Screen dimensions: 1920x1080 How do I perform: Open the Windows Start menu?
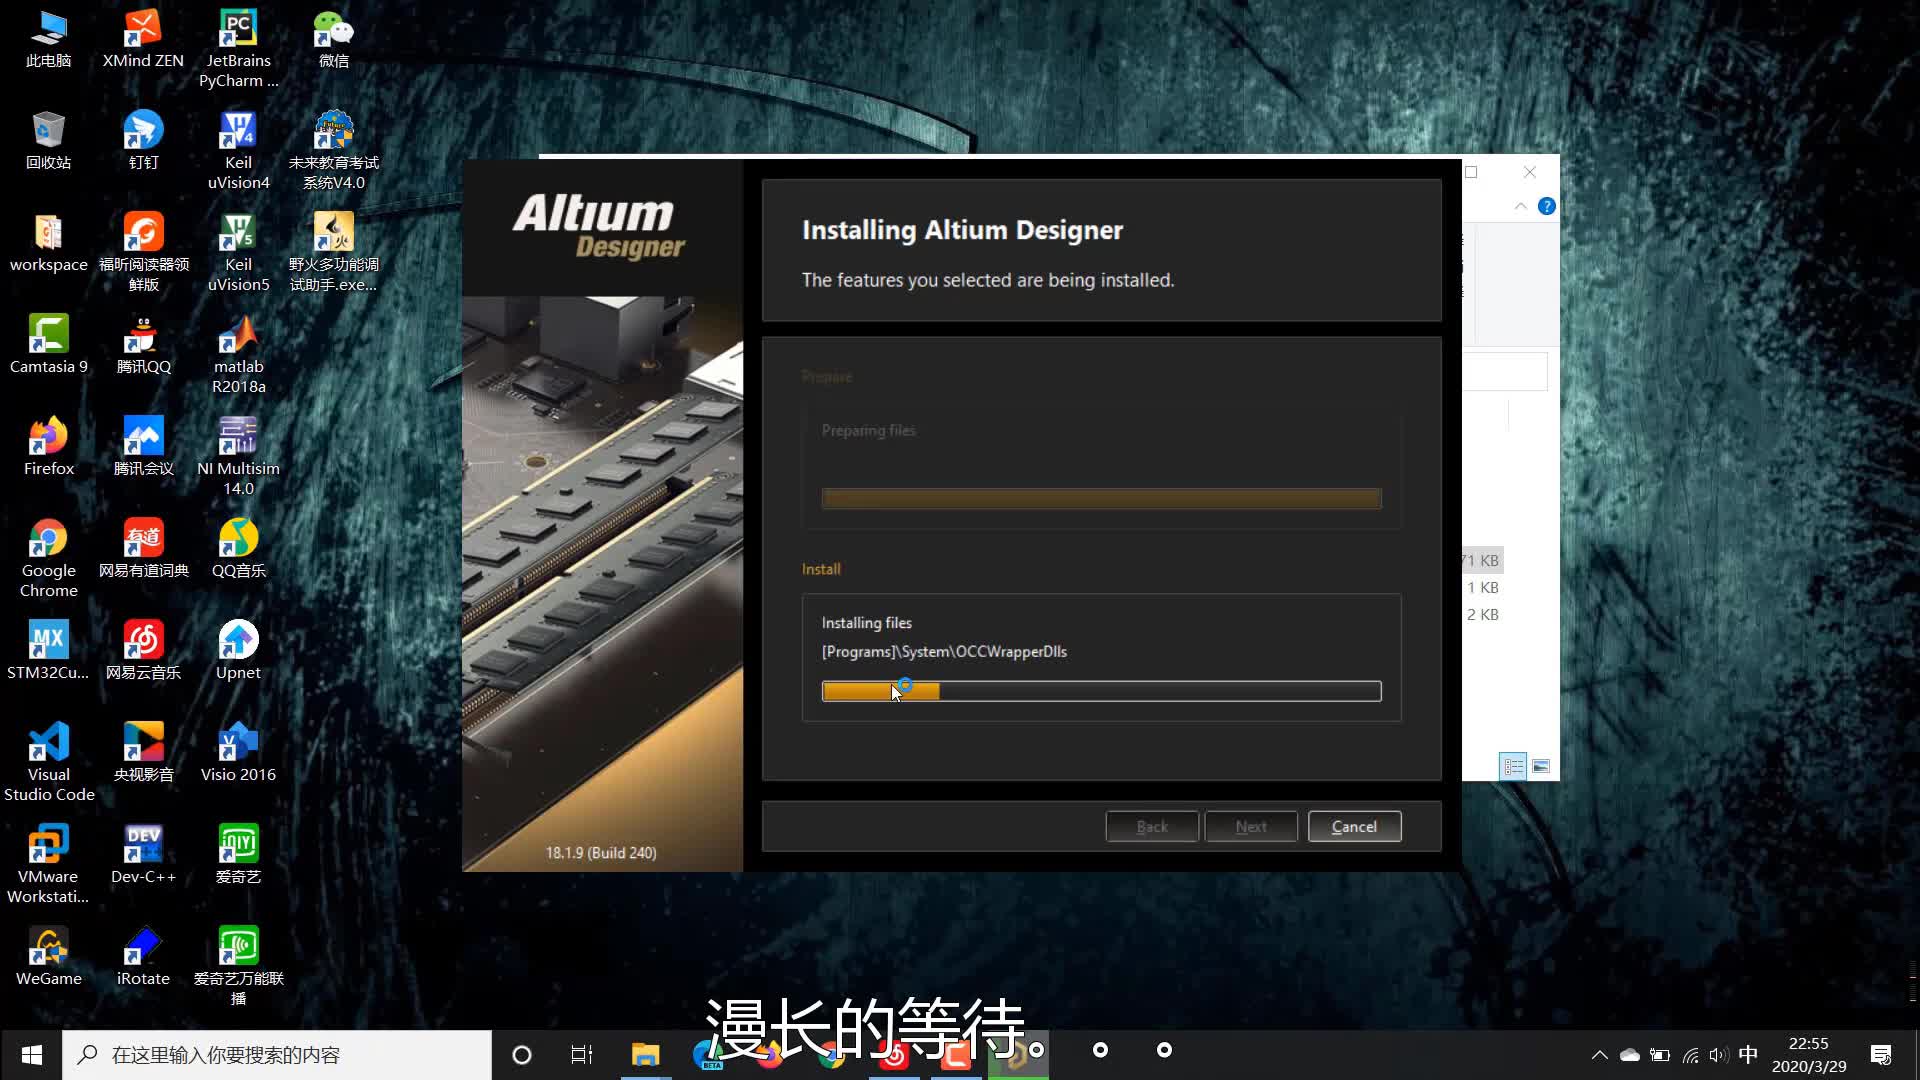pos(31,1055)
